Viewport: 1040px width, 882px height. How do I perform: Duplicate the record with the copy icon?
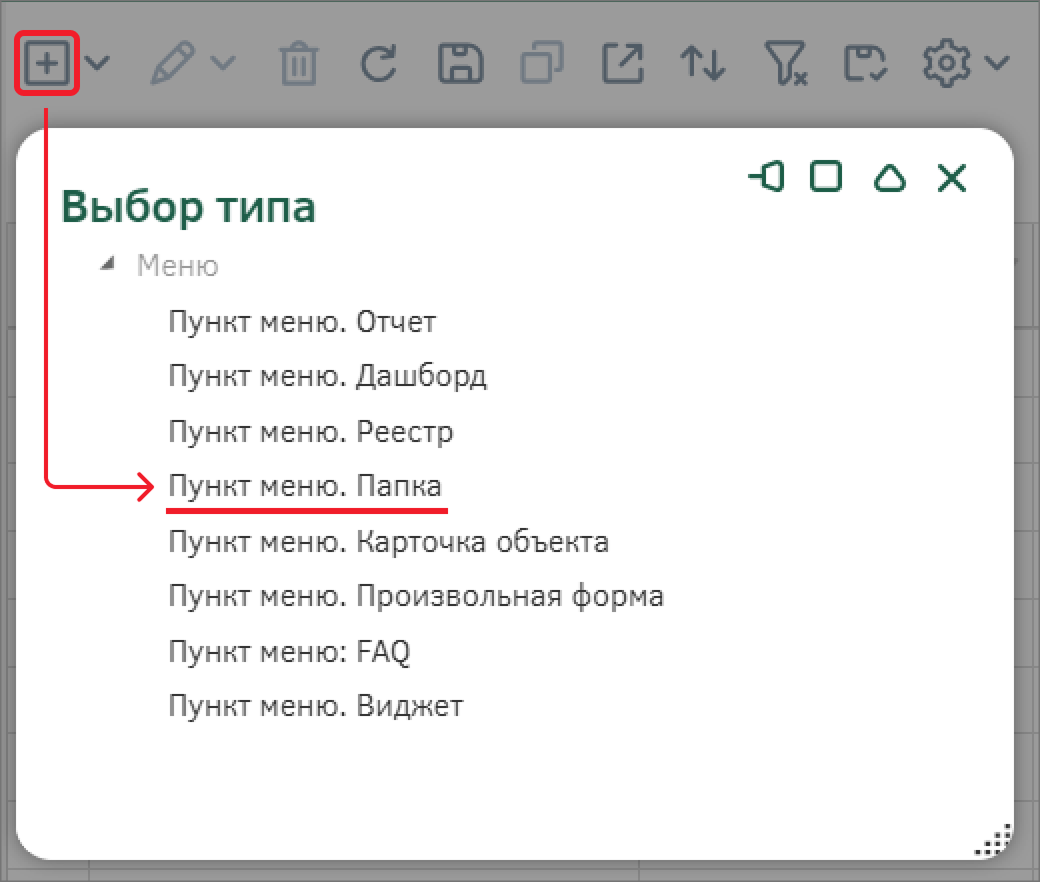click(x=541, y=62)
